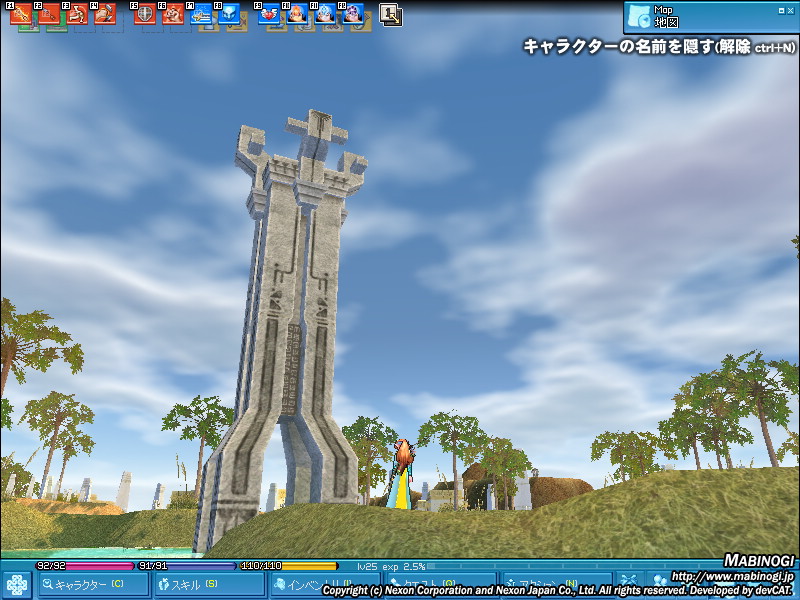
Task: Click the キャラクターの名前を隠す notification text
Action: pos(659,47)
